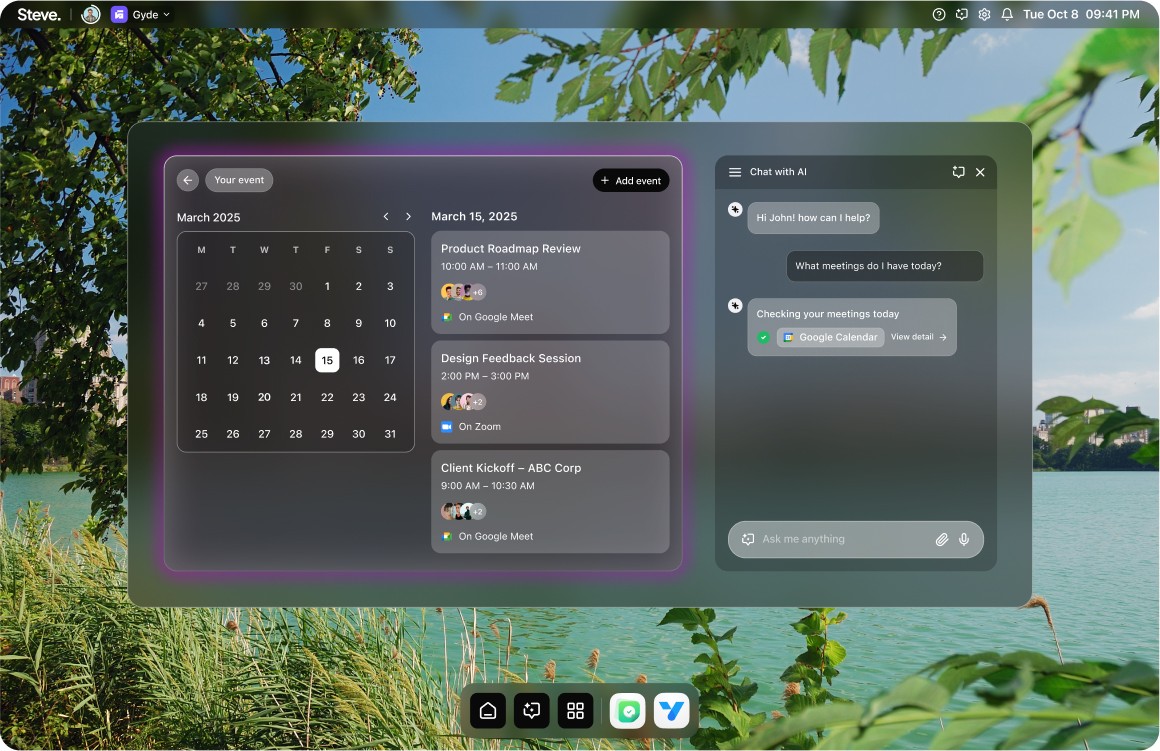Advance to next month in calendar
The height and width of the screenshot is (751, 1160).
point(408,217)
